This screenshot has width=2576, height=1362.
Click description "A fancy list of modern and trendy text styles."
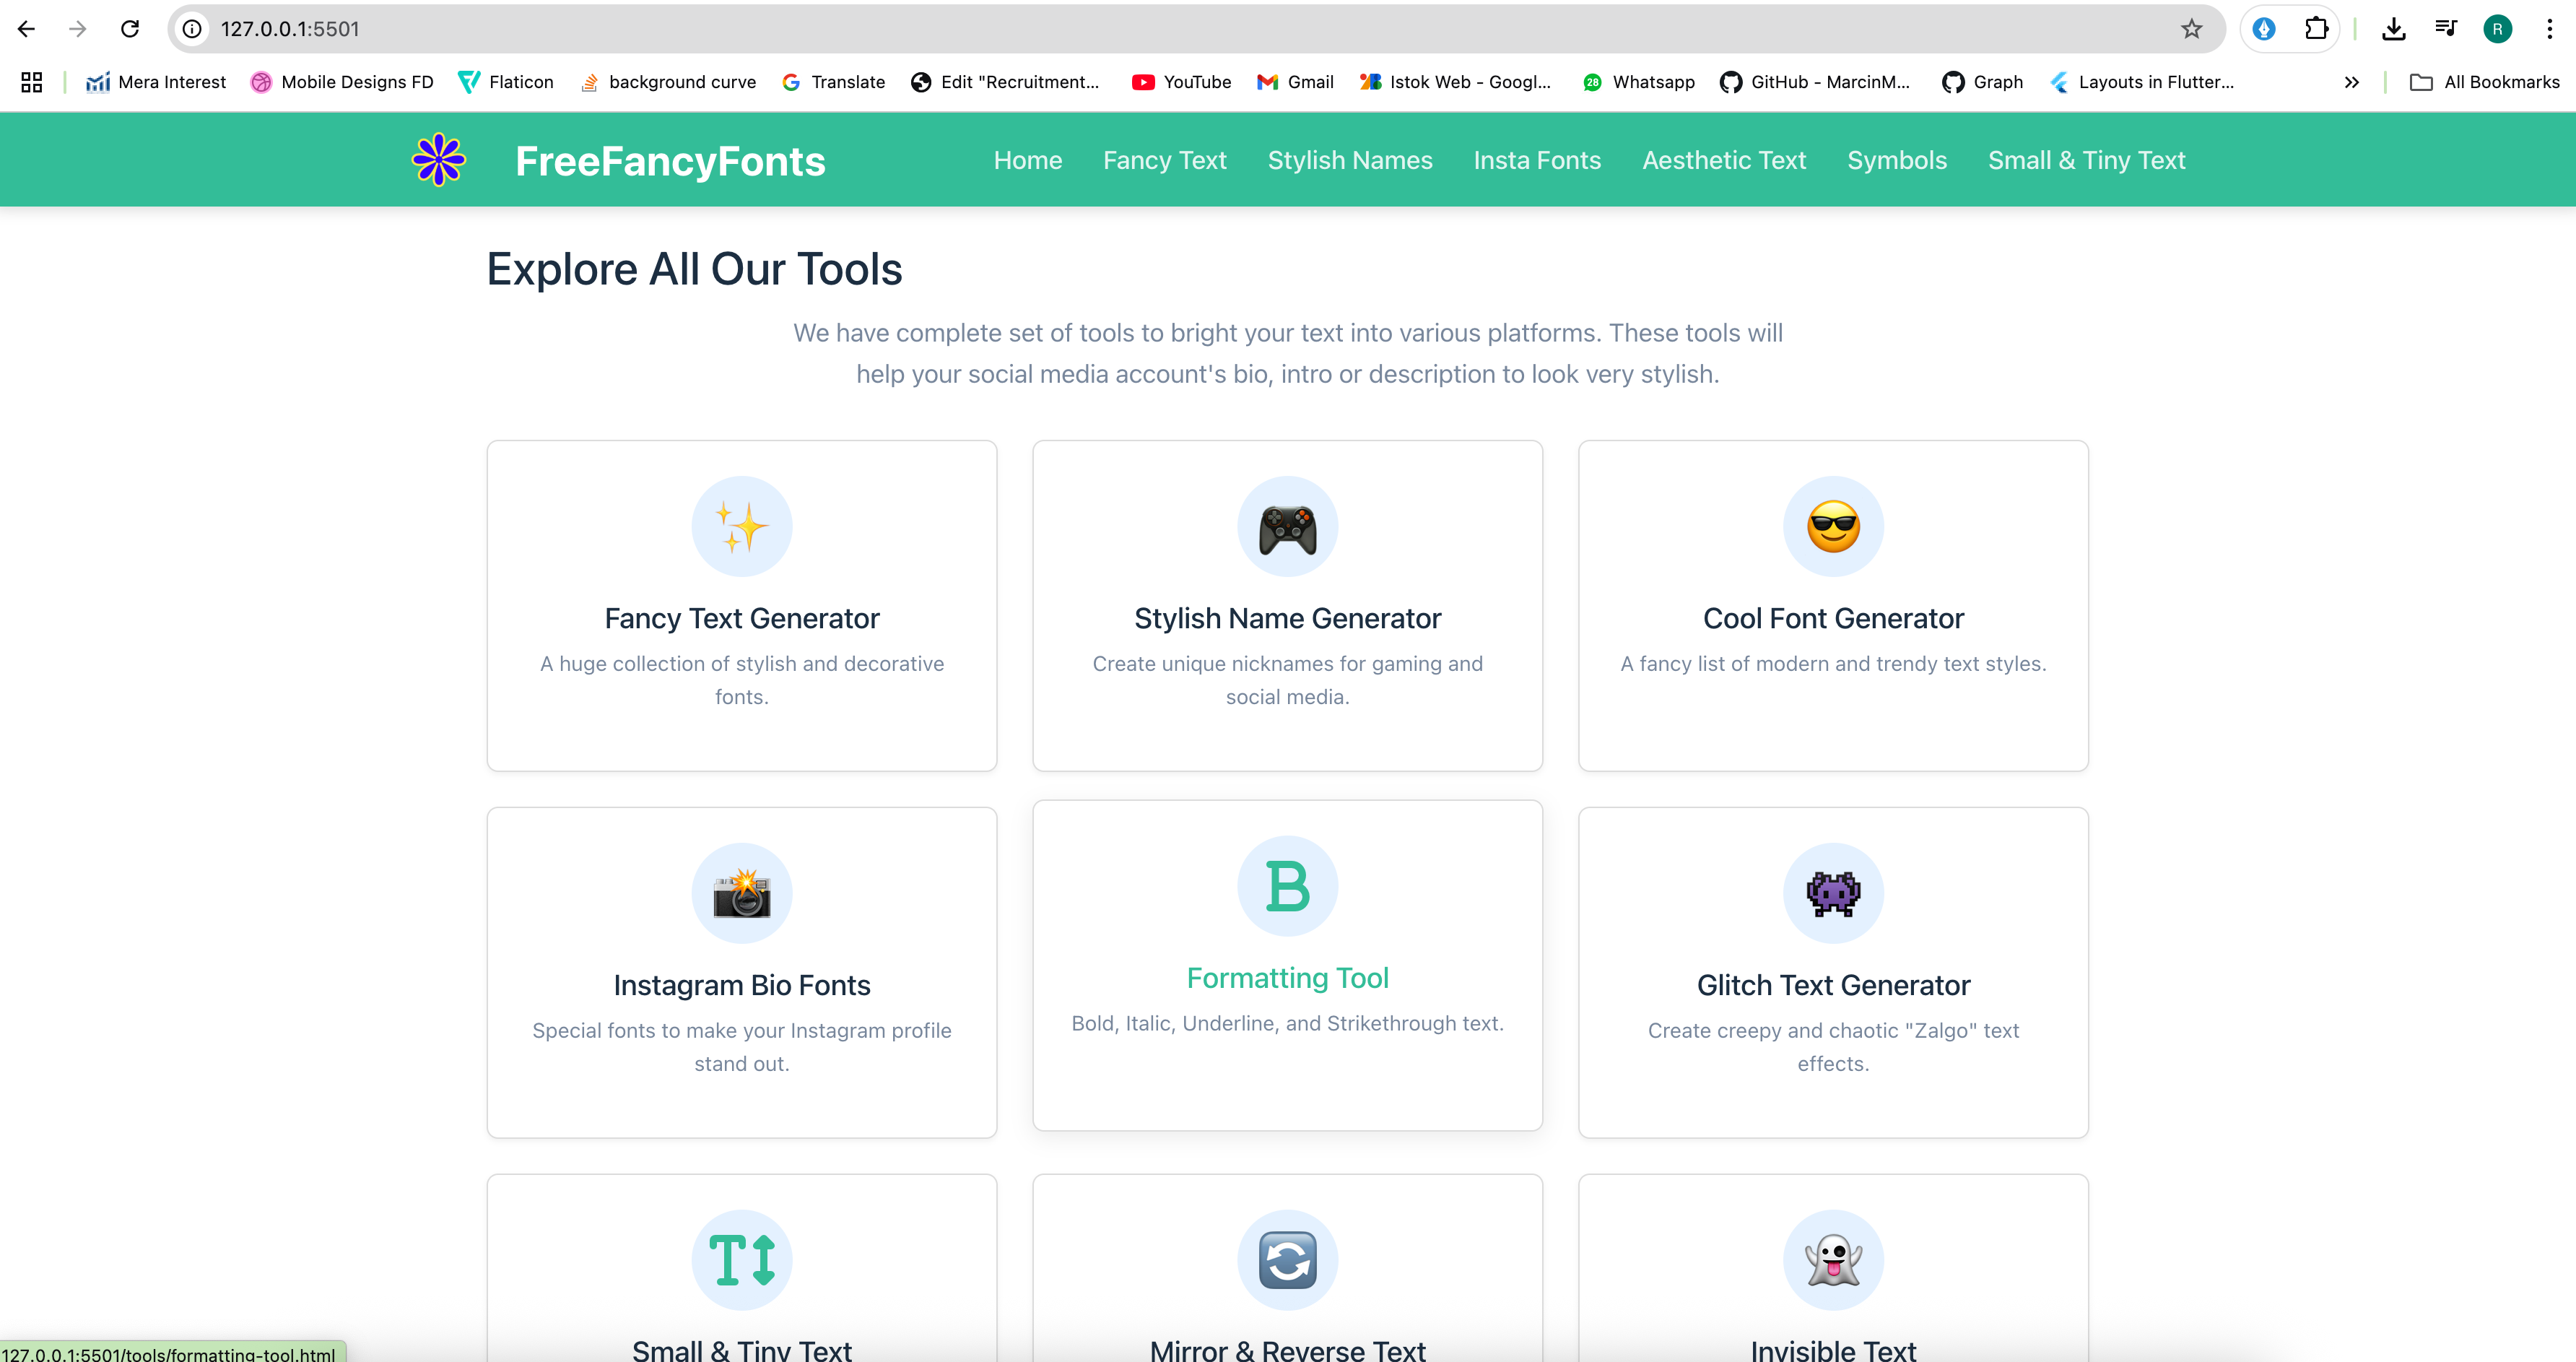click(x=1834, y=664)
